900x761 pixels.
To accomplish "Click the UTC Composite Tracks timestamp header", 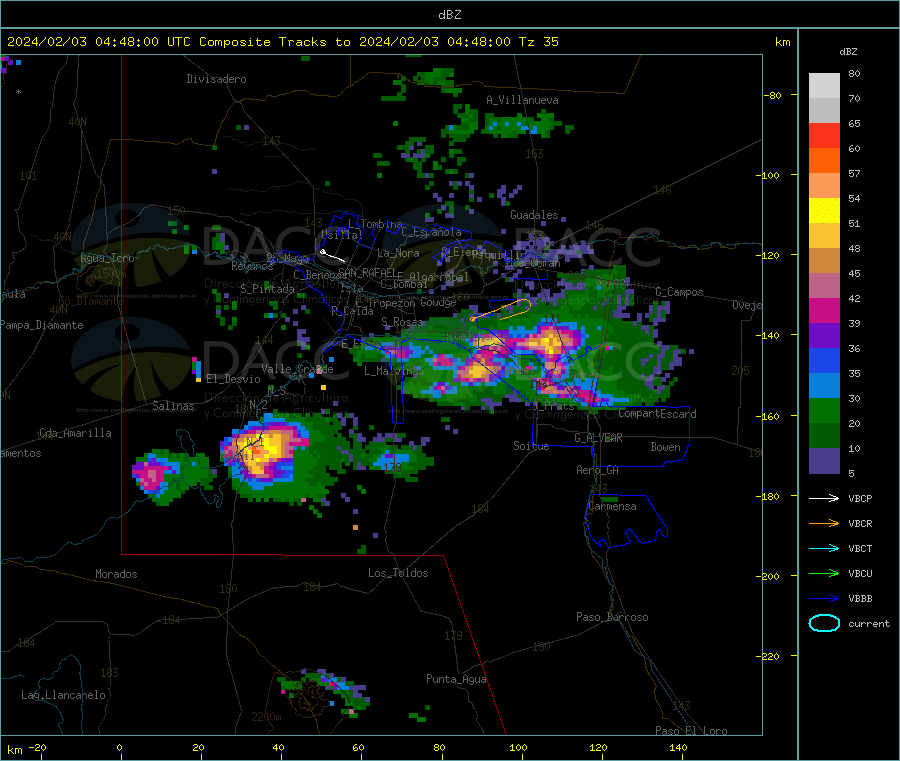I will point(282,42).
